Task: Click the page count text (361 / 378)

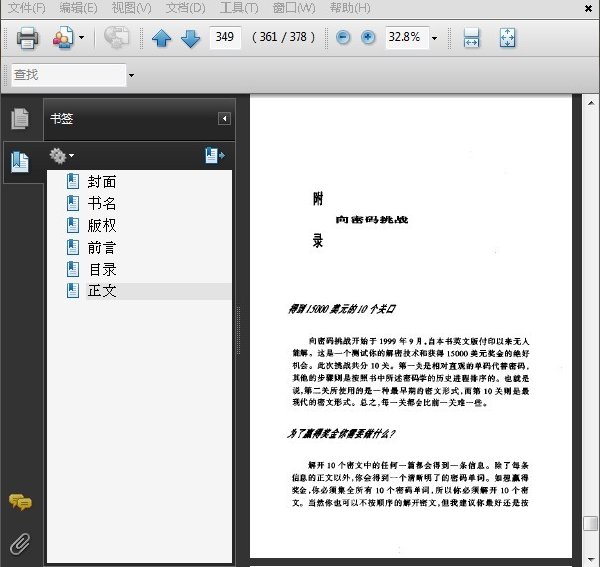Action: pyautogui.click(x=283, y=37)
